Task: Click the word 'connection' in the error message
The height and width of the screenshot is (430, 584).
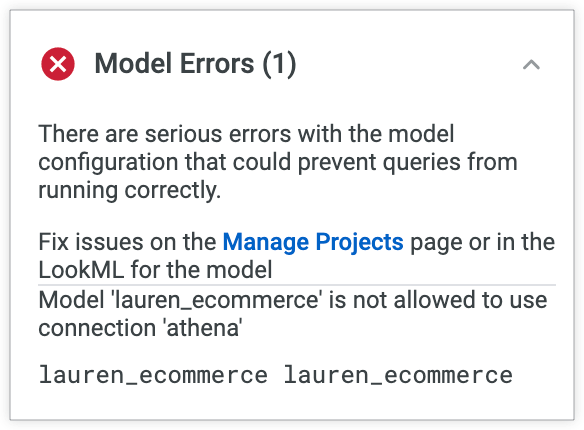Action: coord(97,328)
